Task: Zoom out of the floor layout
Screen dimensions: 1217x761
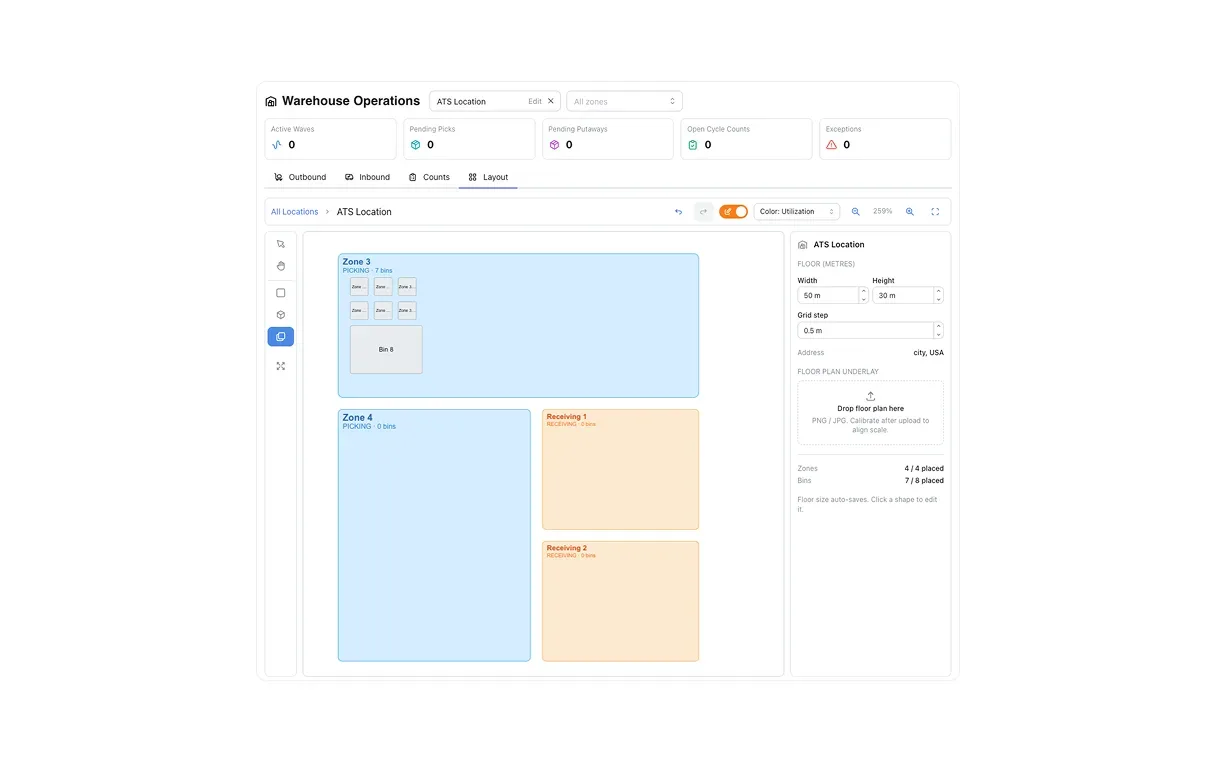Action: pyautogui.click(x=856, y=212)
